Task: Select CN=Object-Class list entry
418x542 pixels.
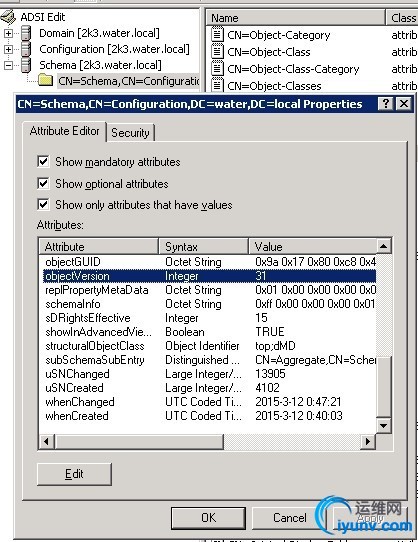Action: coord(269,52)
